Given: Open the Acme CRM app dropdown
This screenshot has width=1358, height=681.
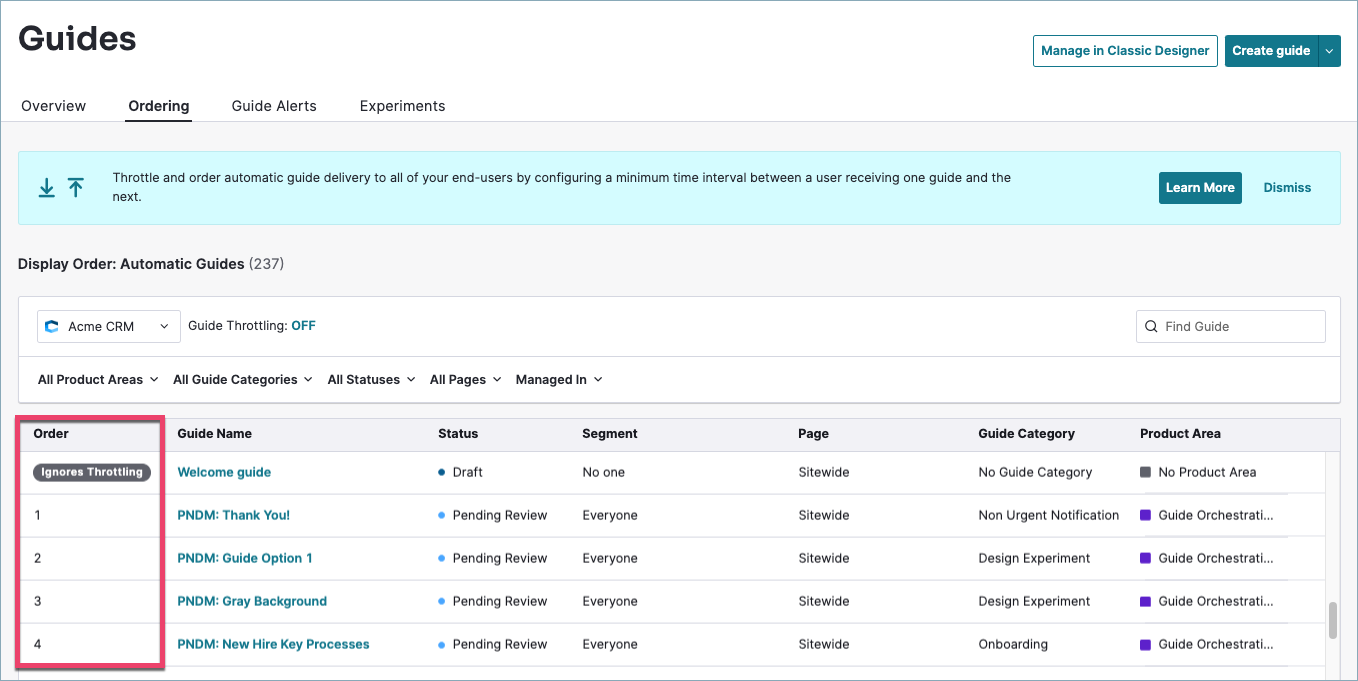Looking at the screenshot, I should point(109,326).
